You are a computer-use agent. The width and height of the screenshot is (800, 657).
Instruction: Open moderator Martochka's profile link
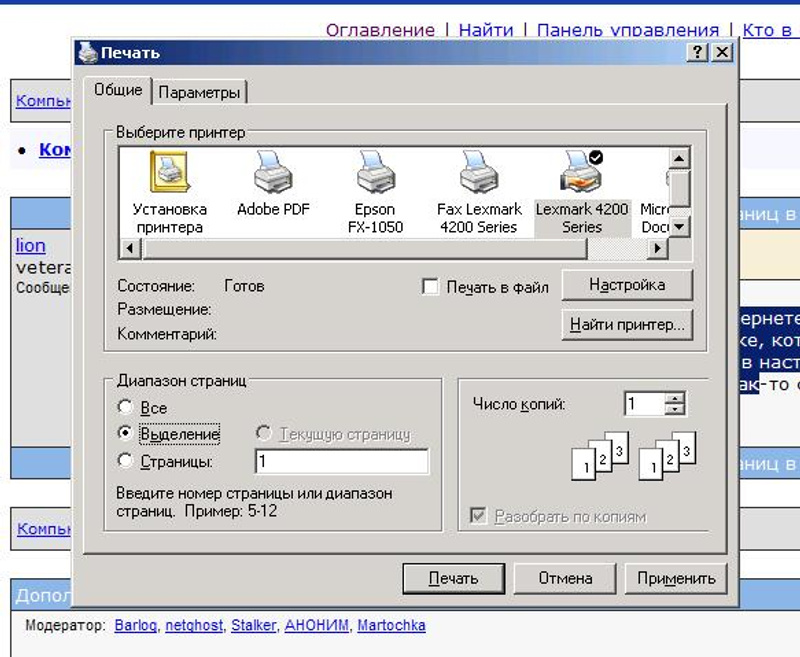[391, 625]
